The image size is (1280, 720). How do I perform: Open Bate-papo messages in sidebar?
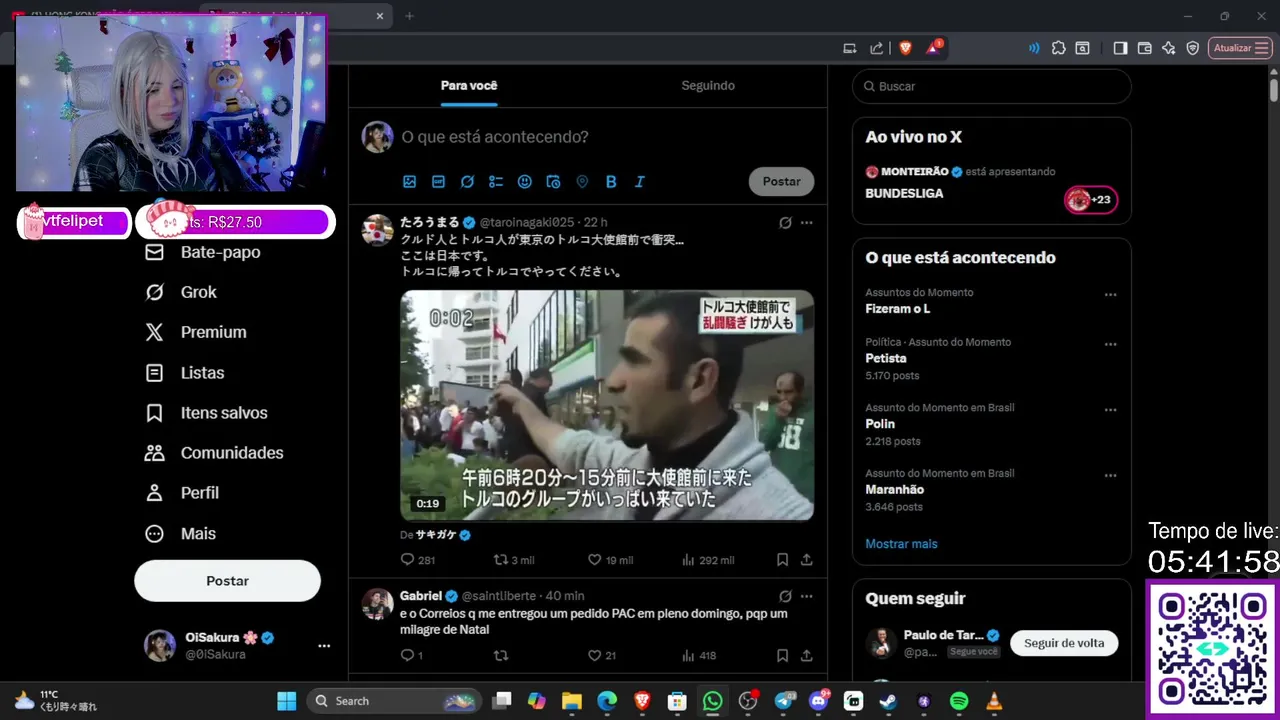point(203,252)
